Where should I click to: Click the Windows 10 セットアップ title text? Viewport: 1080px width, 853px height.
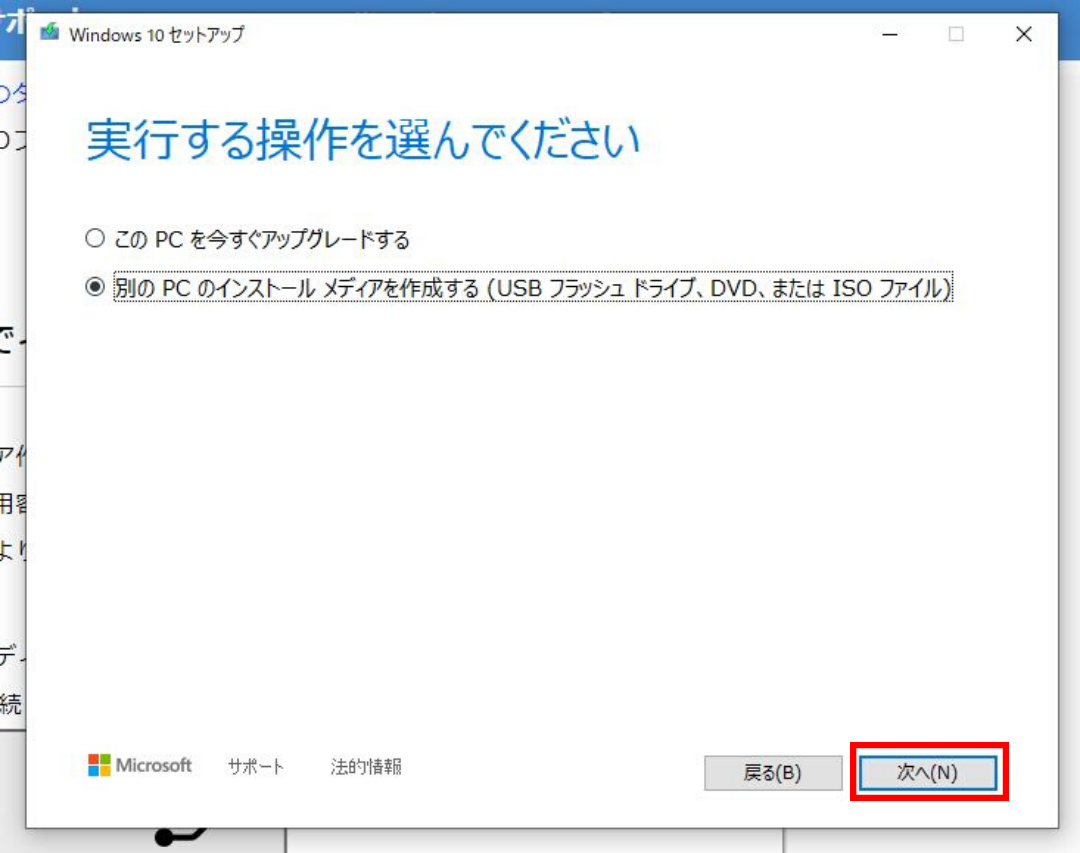click(157, 34)
